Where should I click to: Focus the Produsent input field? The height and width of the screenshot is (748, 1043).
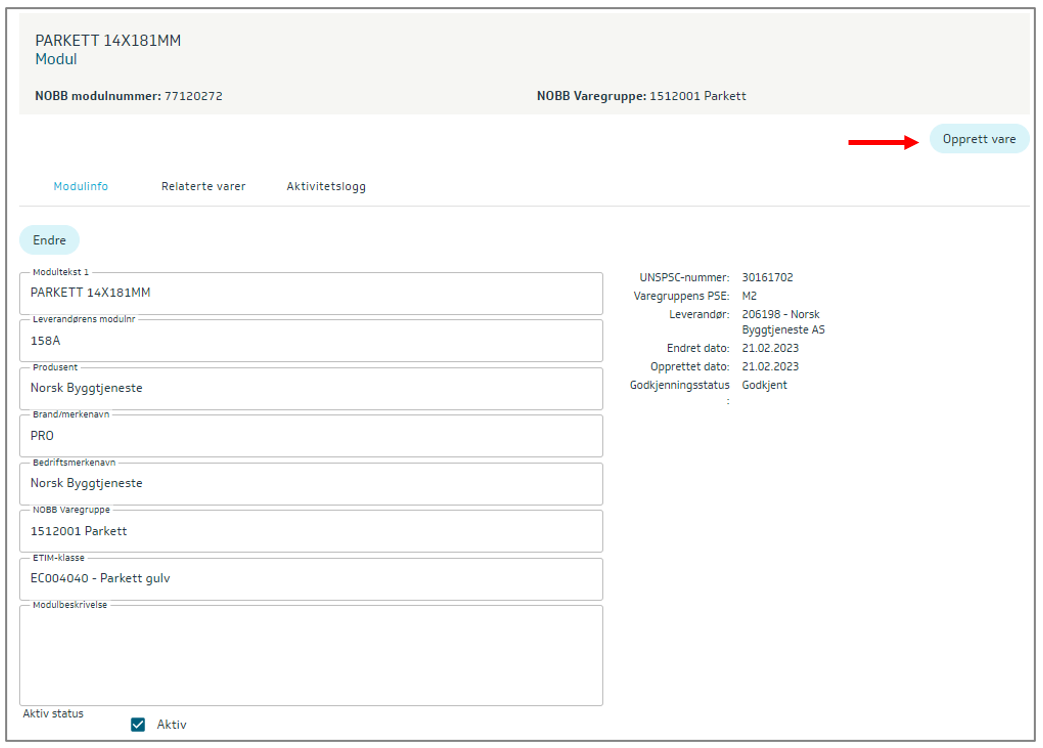coord(311,388)
